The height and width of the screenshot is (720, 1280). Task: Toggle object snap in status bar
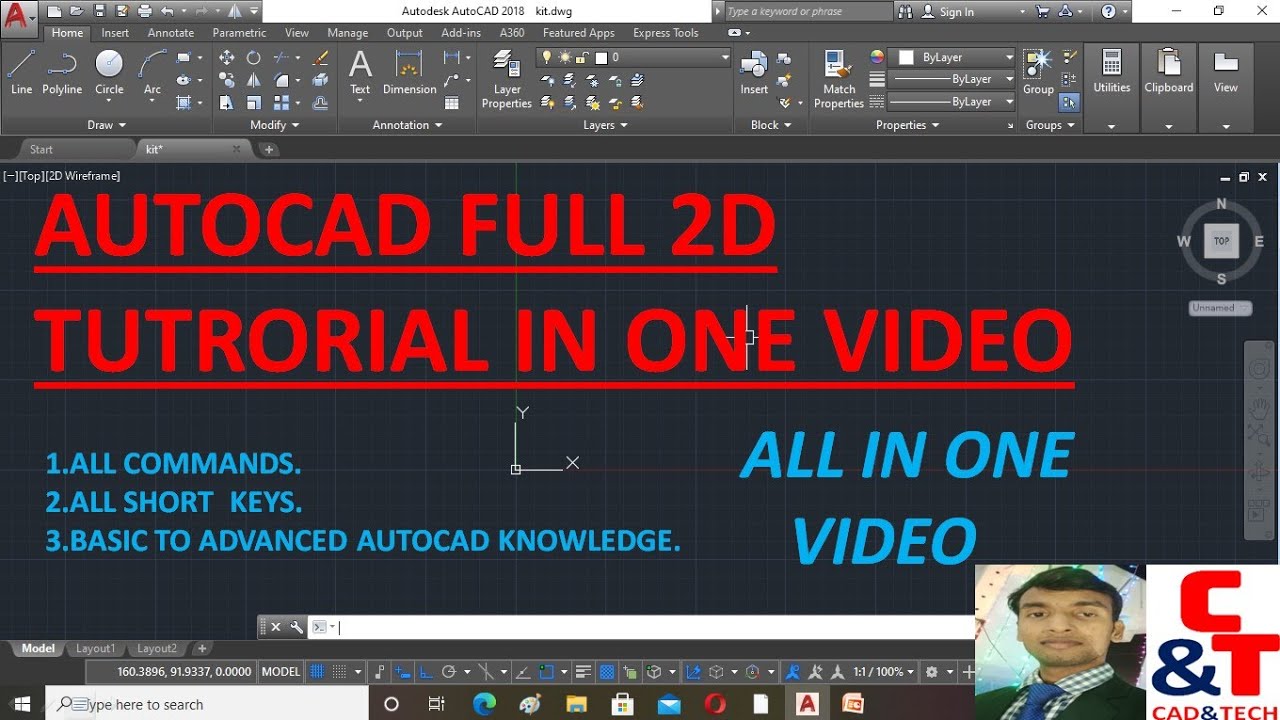click(x=546, y=672)
